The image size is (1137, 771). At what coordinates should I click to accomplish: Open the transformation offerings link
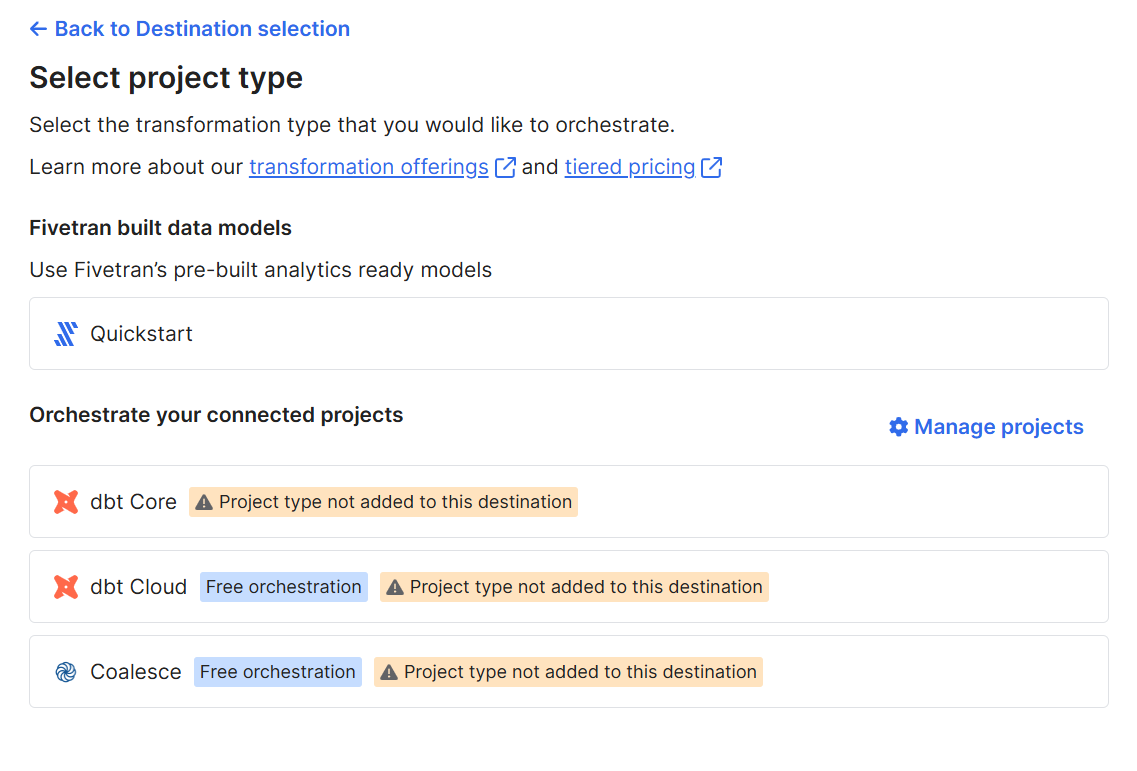(x=368, y=167)
